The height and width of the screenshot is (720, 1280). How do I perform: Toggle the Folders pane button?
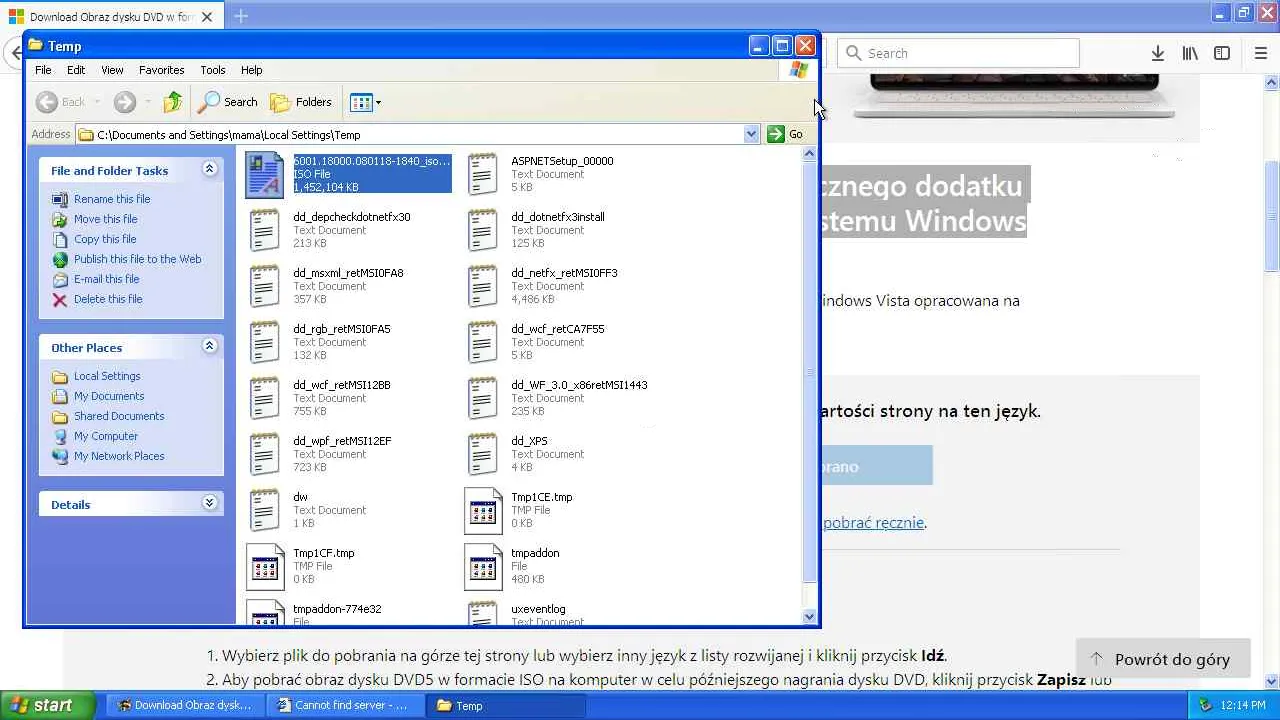(x=301, y=102)
